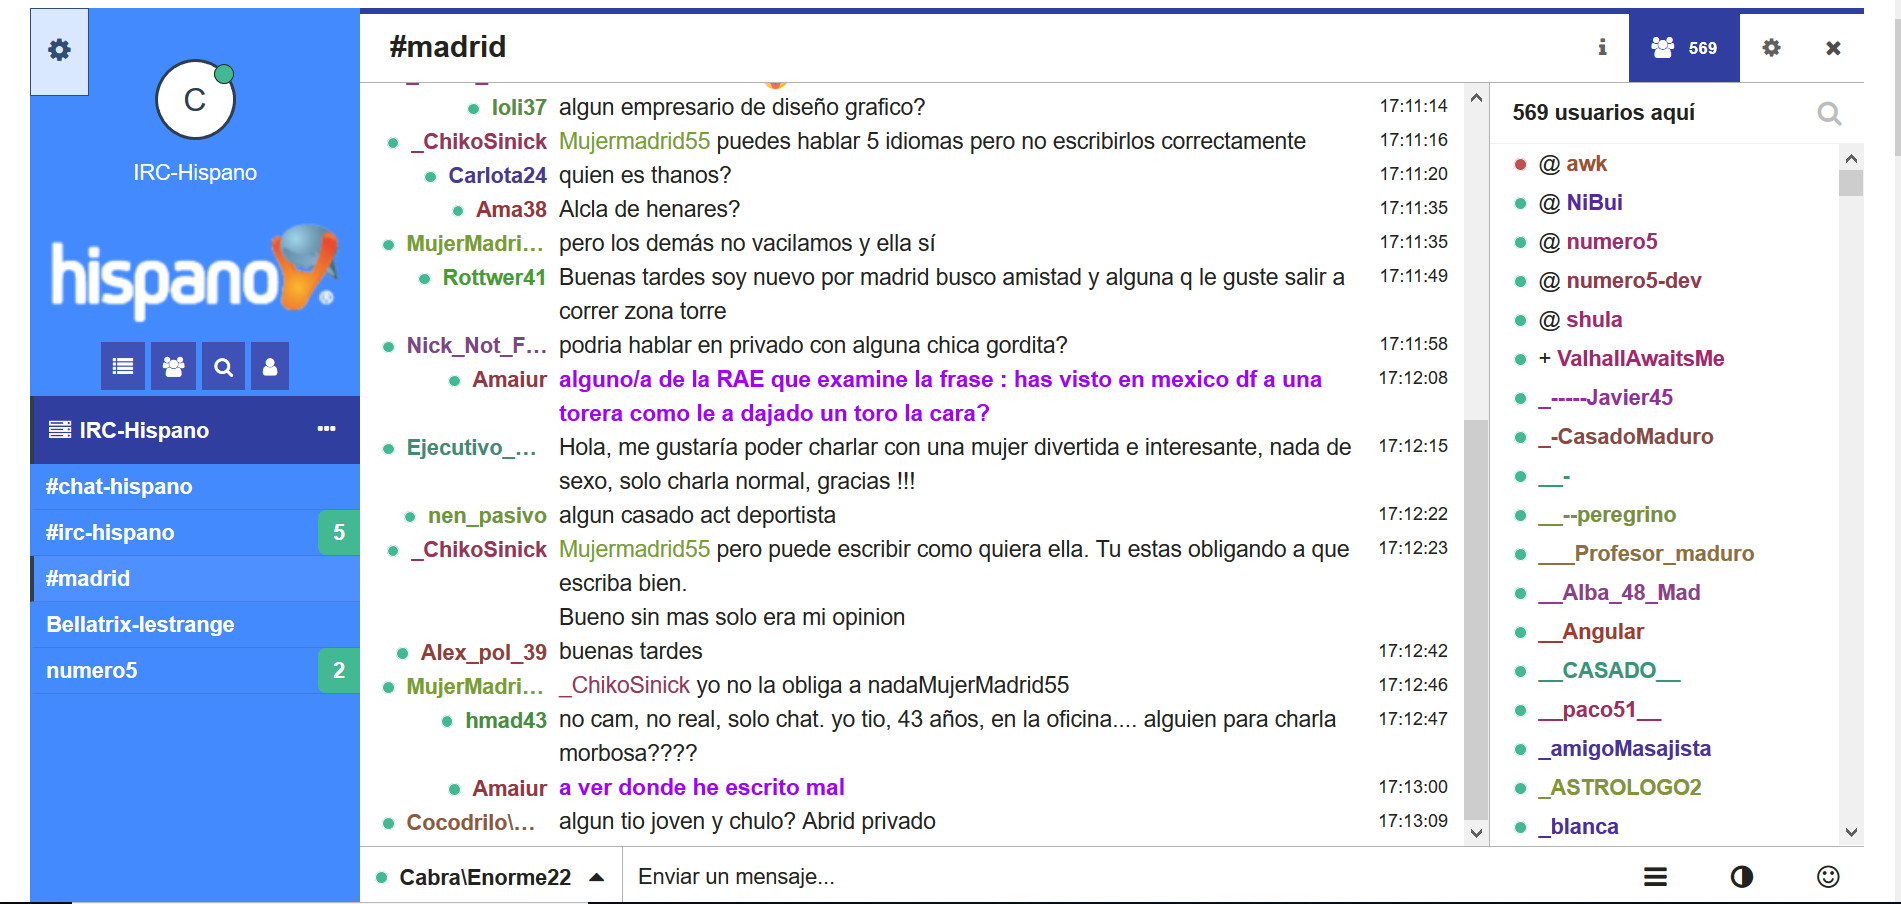Select the username Amaiur in chat
Screen dimensions: 1901x904
pyautogui.click(x=510, y=379)
